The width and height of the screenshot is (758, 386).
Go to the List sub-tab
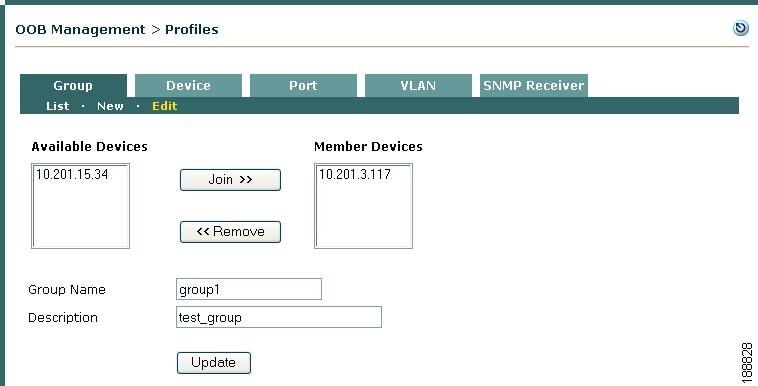pyautogui.click(x=58, y=106)
